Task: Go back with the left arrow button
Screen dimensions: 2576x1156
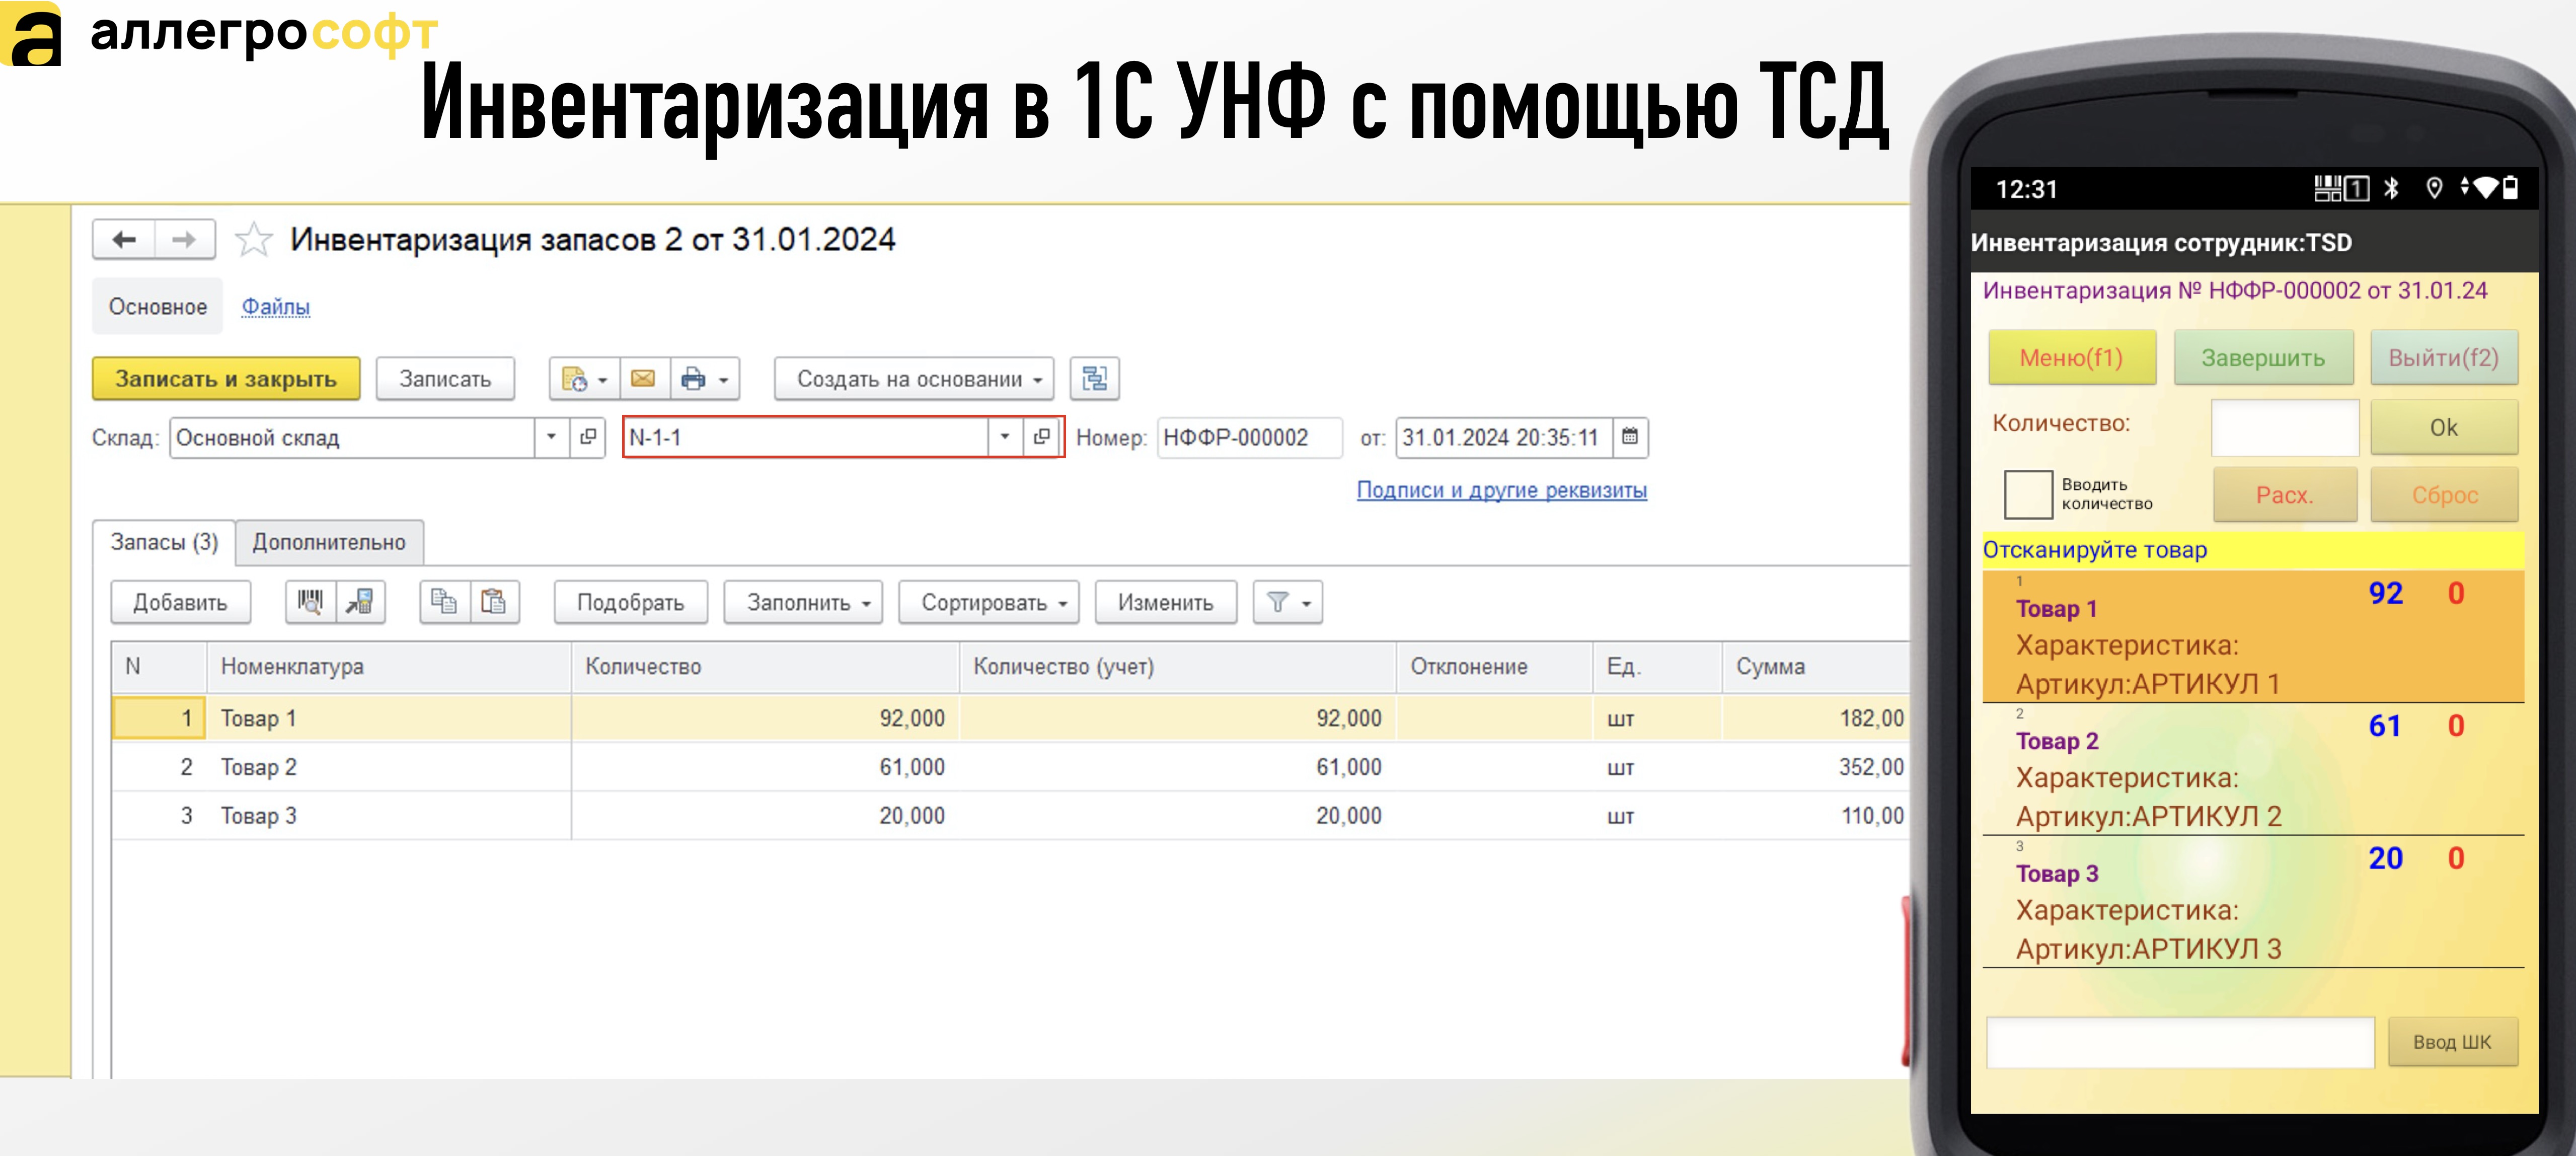Action: pos(124,240)
